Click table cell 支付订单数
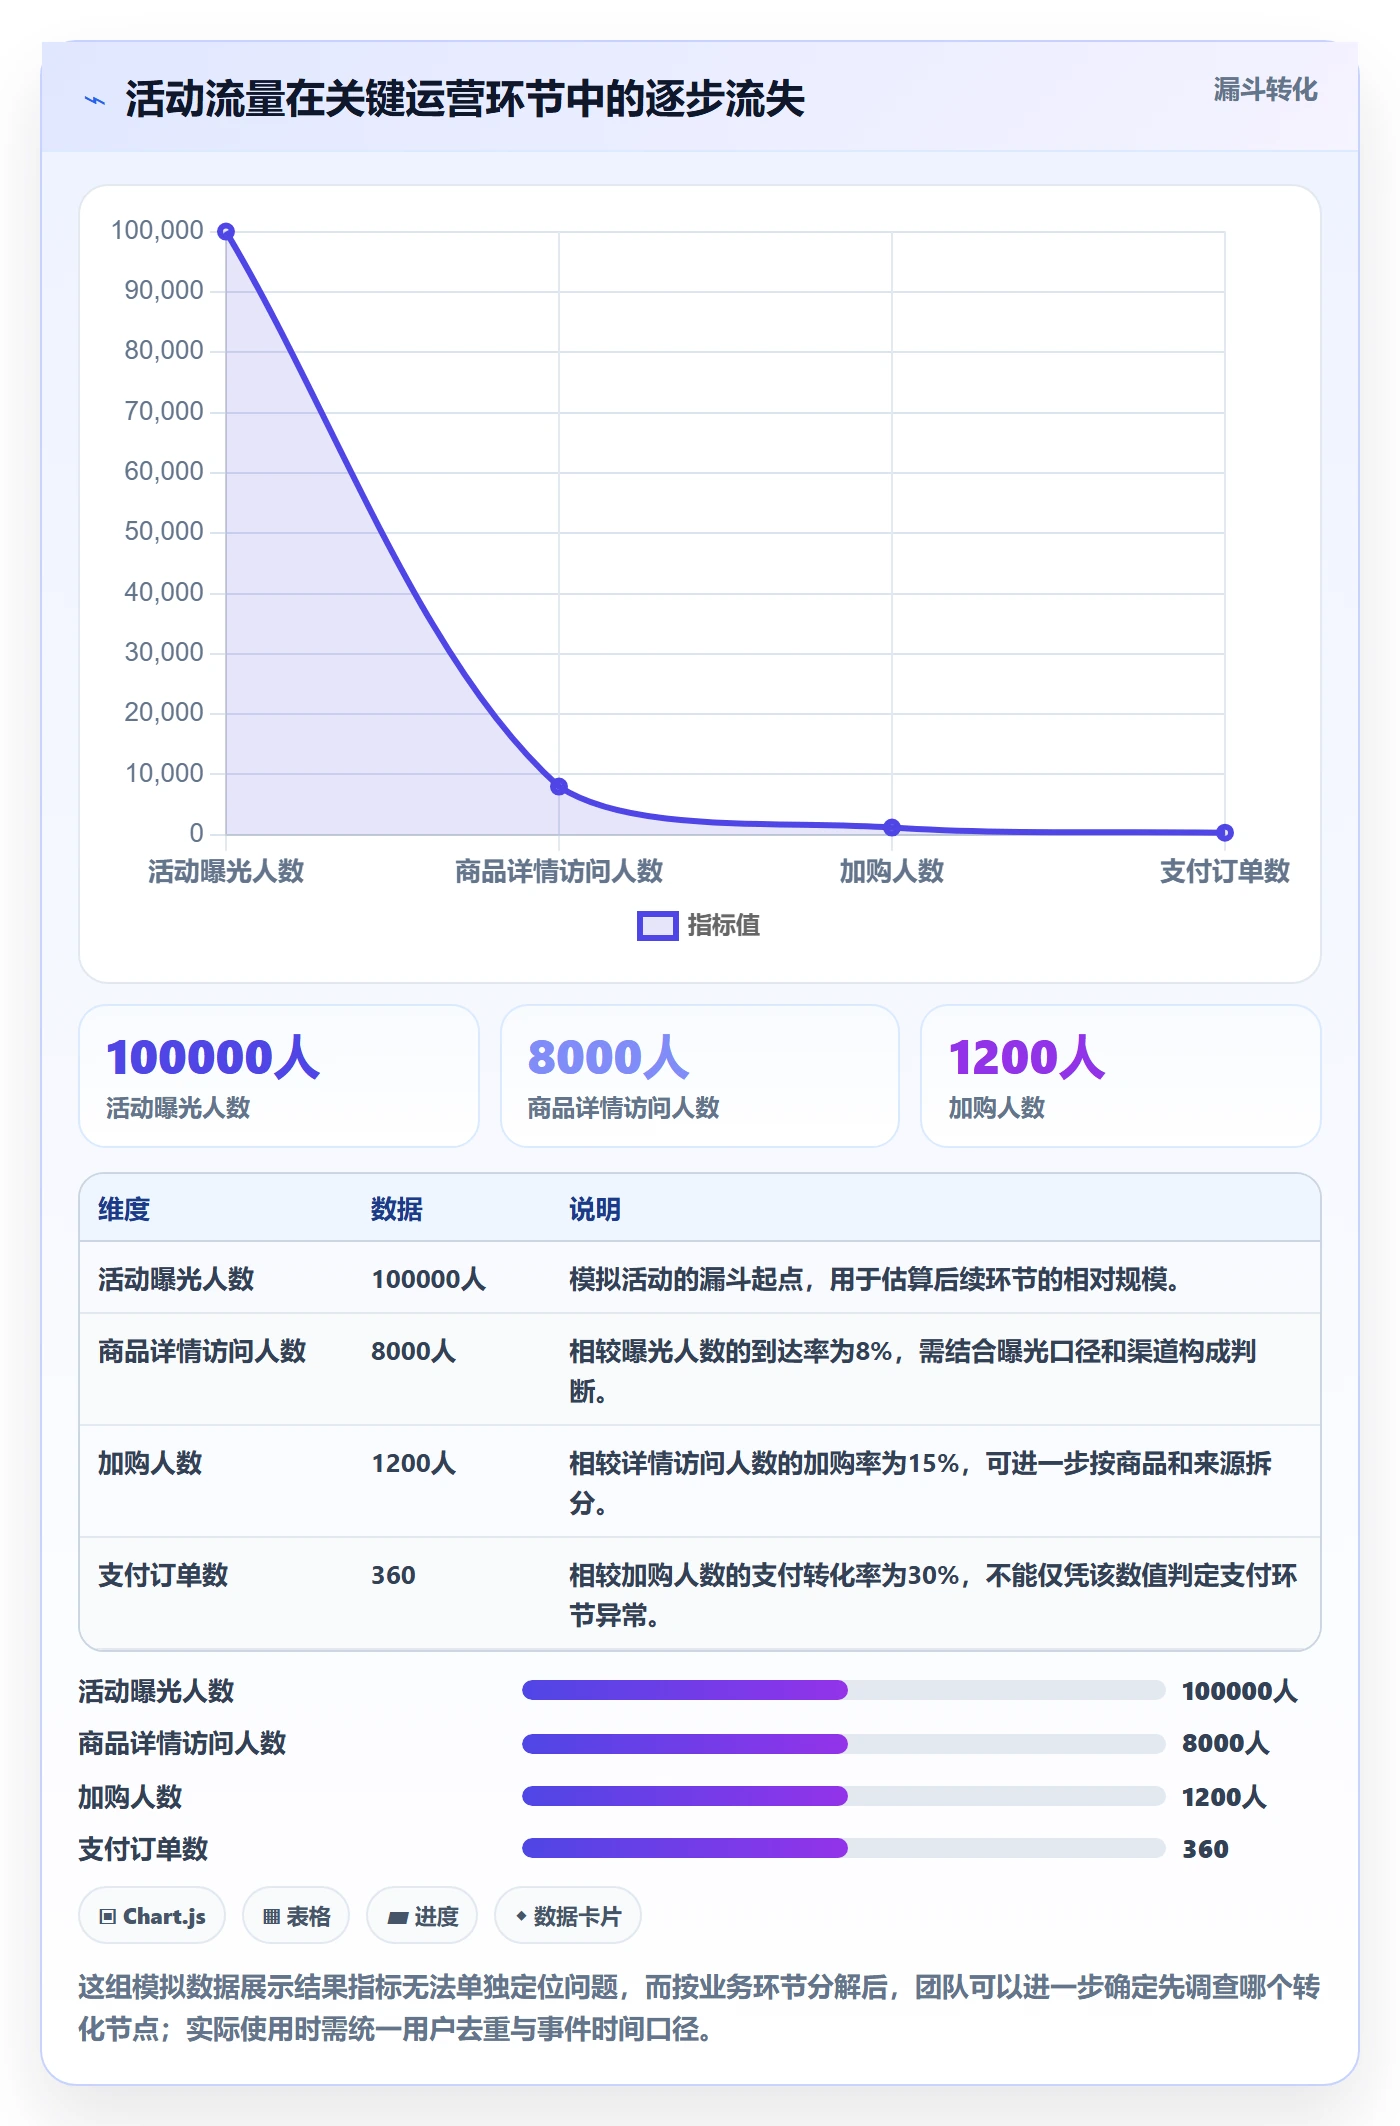This screenshot has width=1400, height=2126. [x=163, y=1575]
